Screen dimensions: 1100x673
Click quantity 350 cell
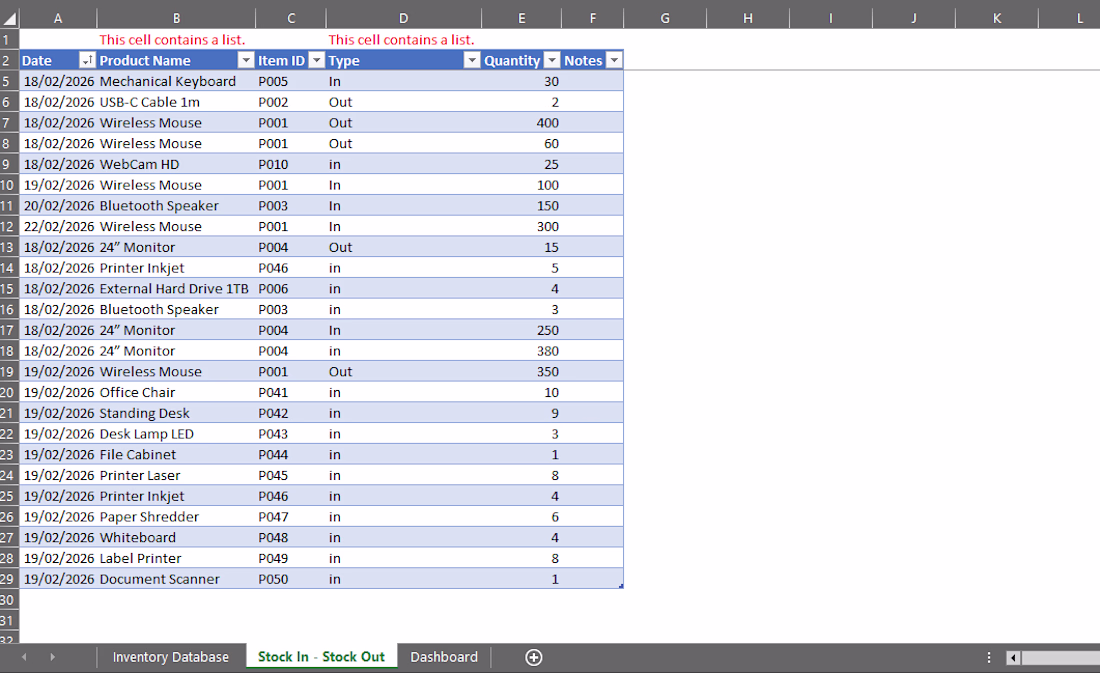pos(521,371)
